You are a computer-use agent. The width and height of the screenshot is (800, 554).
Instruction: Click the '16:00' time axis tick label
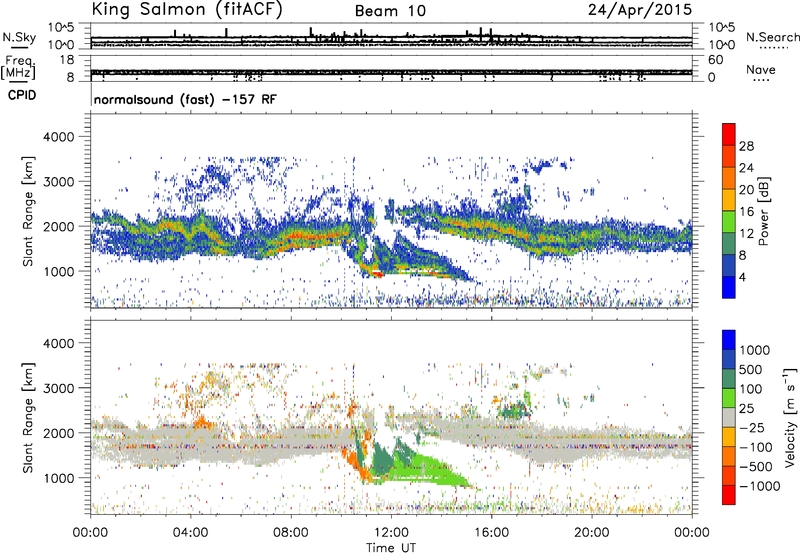491,533
